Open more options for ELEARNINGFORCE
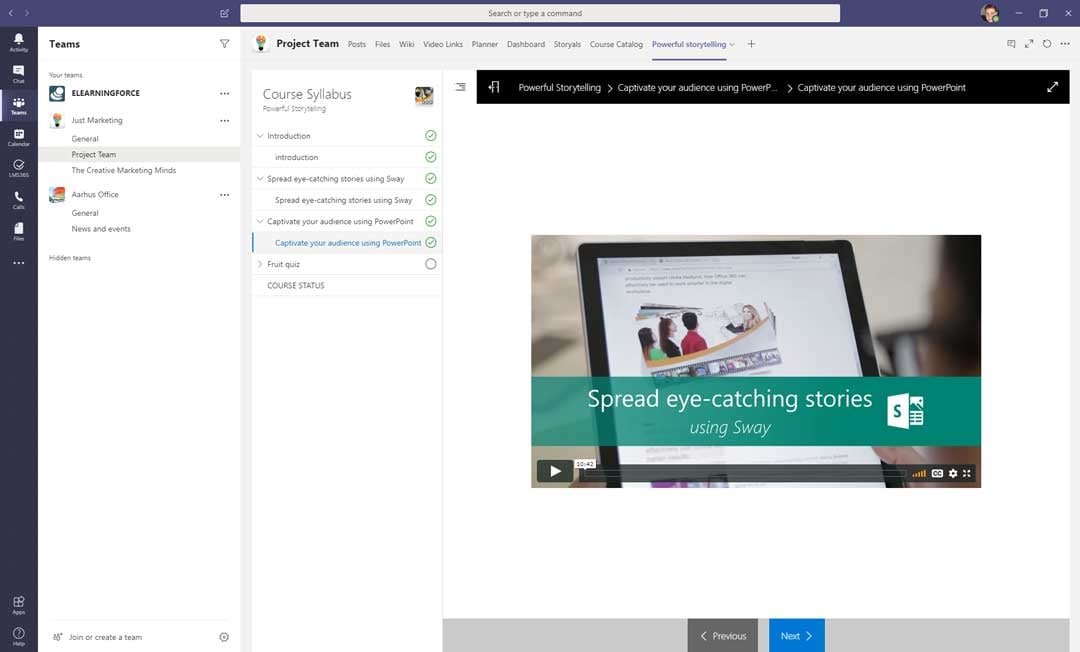The height and width of the screenshot is (652, 1080). click(x=225, y=93)
